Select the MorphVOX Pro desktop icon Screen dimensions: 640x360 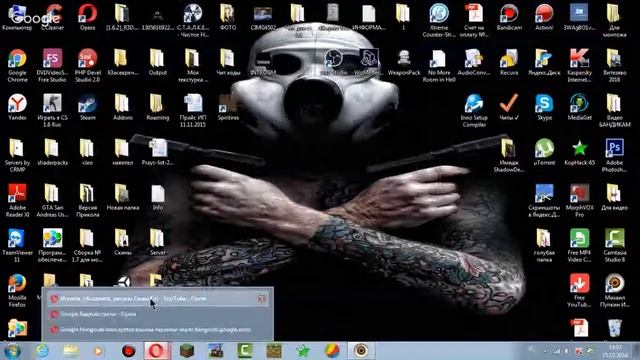coord(579,199)
